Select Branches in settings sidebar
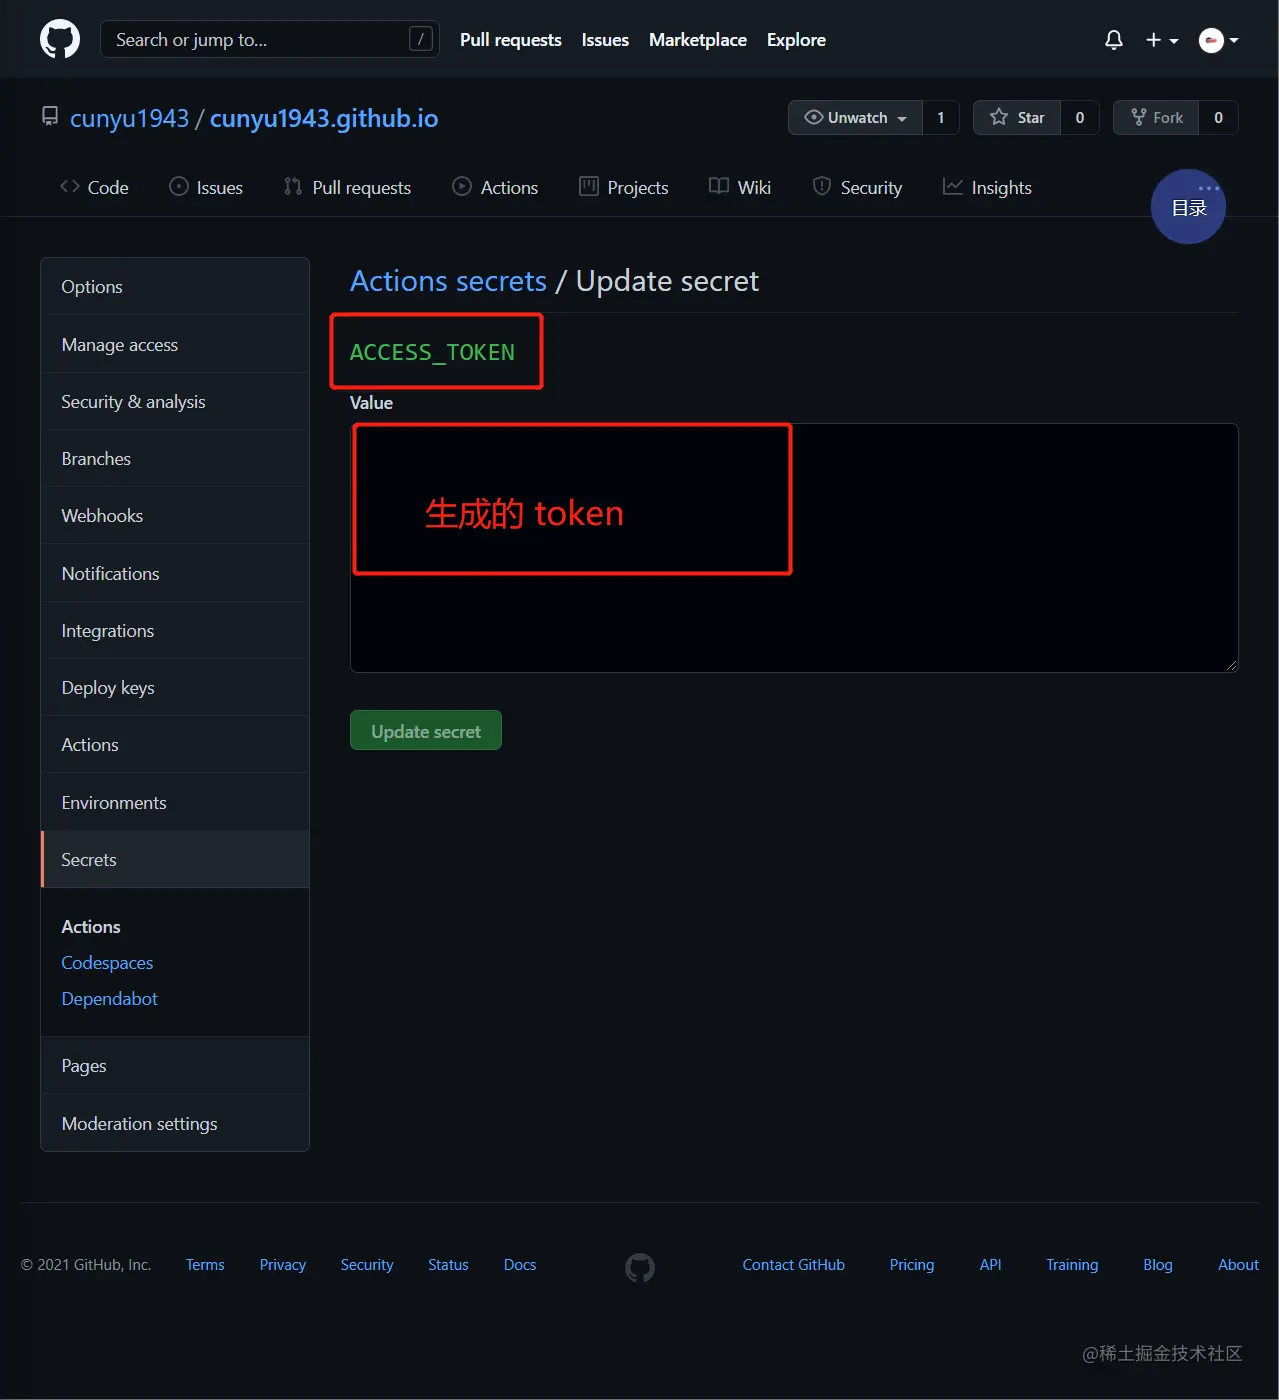This screenshot has height=1400, width=1279. [x=175, y=458]
